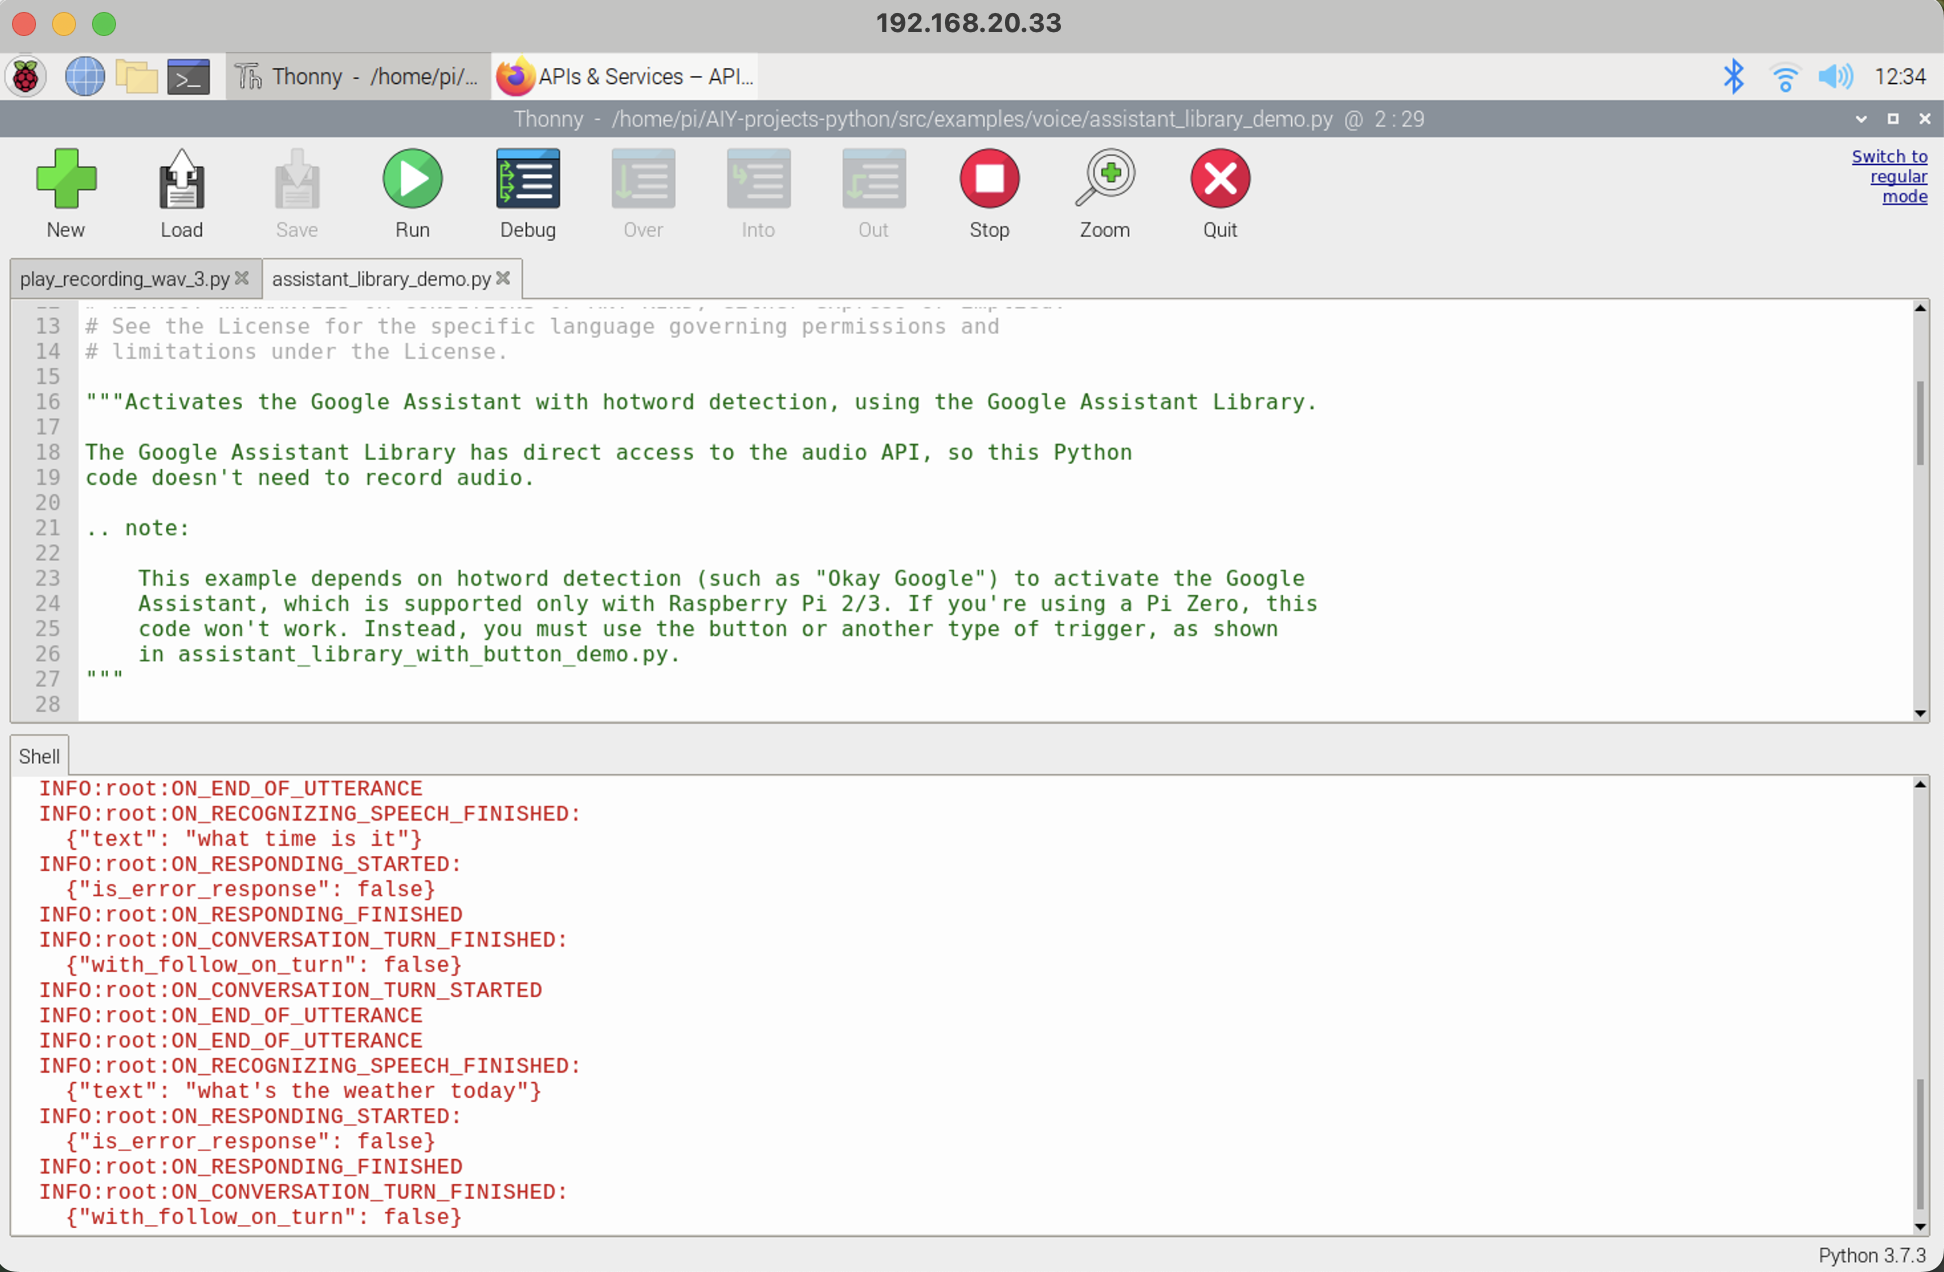Switch to play_recording_wav_3.py tab
1944x1272 pixels.
[124, 279]
